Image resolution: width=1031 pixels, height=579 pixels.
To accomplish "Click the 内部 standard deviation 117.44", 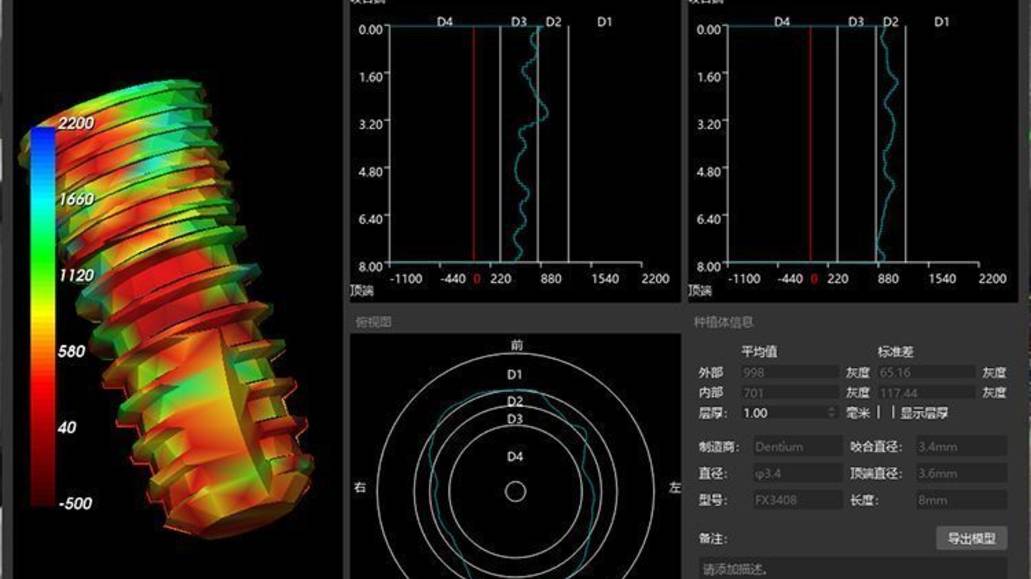I will pos(926,393).
